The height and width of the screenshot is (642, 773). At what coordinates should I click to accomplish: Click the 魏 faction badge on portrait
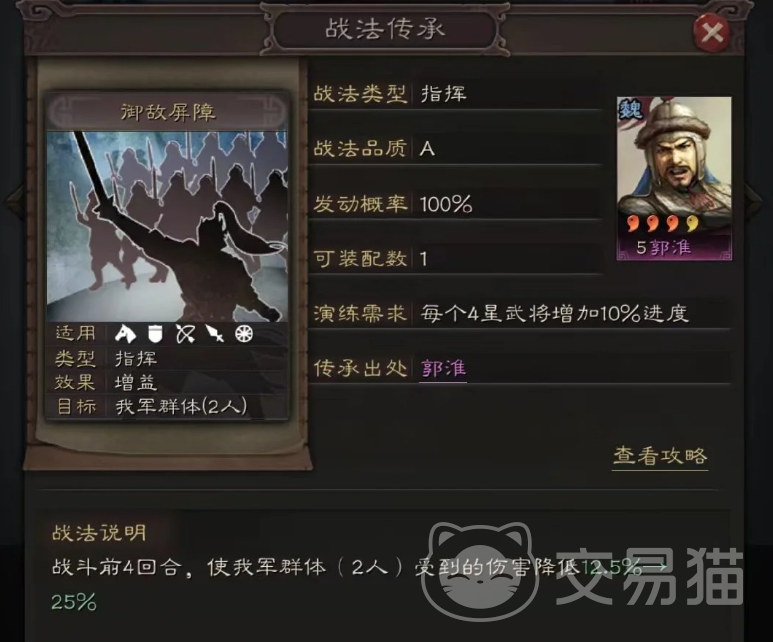[630, 108]
